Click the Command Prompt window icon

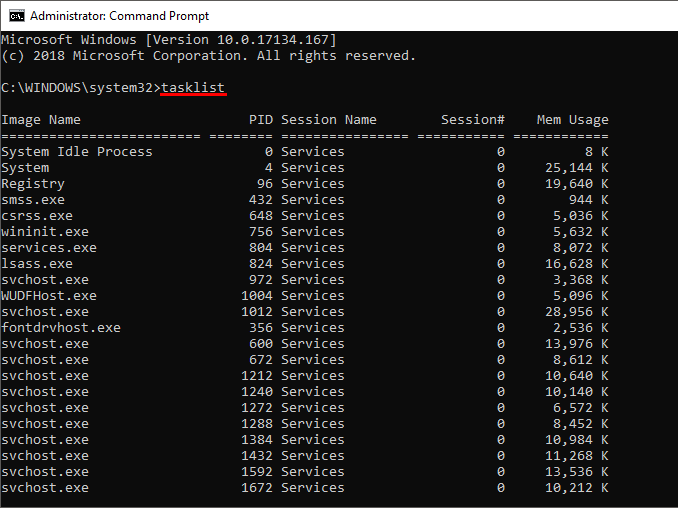coord(17,16)
